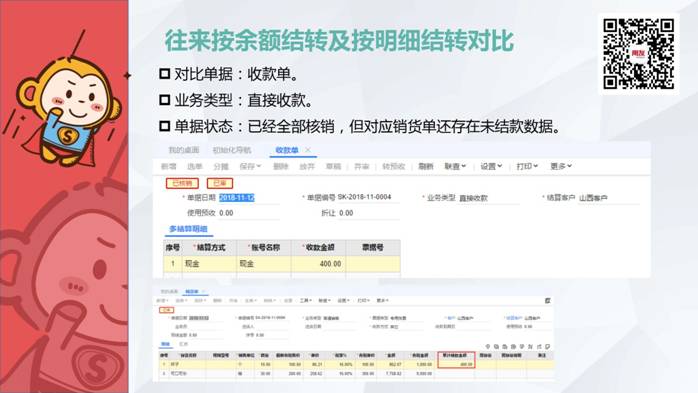Expand the 保存 dropdown in 收款单 toolbar

pos(250,166)
